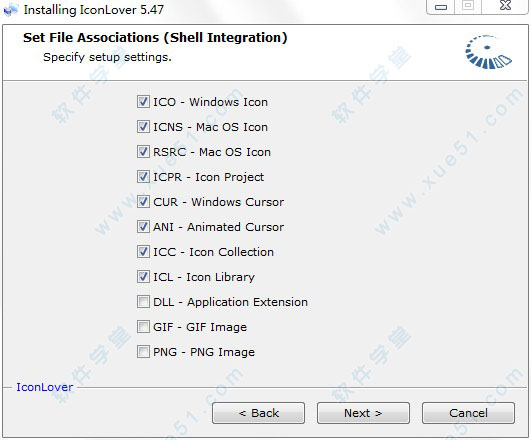Disable ICC - Icon Collection association

pyautogui.click(x=143, y=252)
